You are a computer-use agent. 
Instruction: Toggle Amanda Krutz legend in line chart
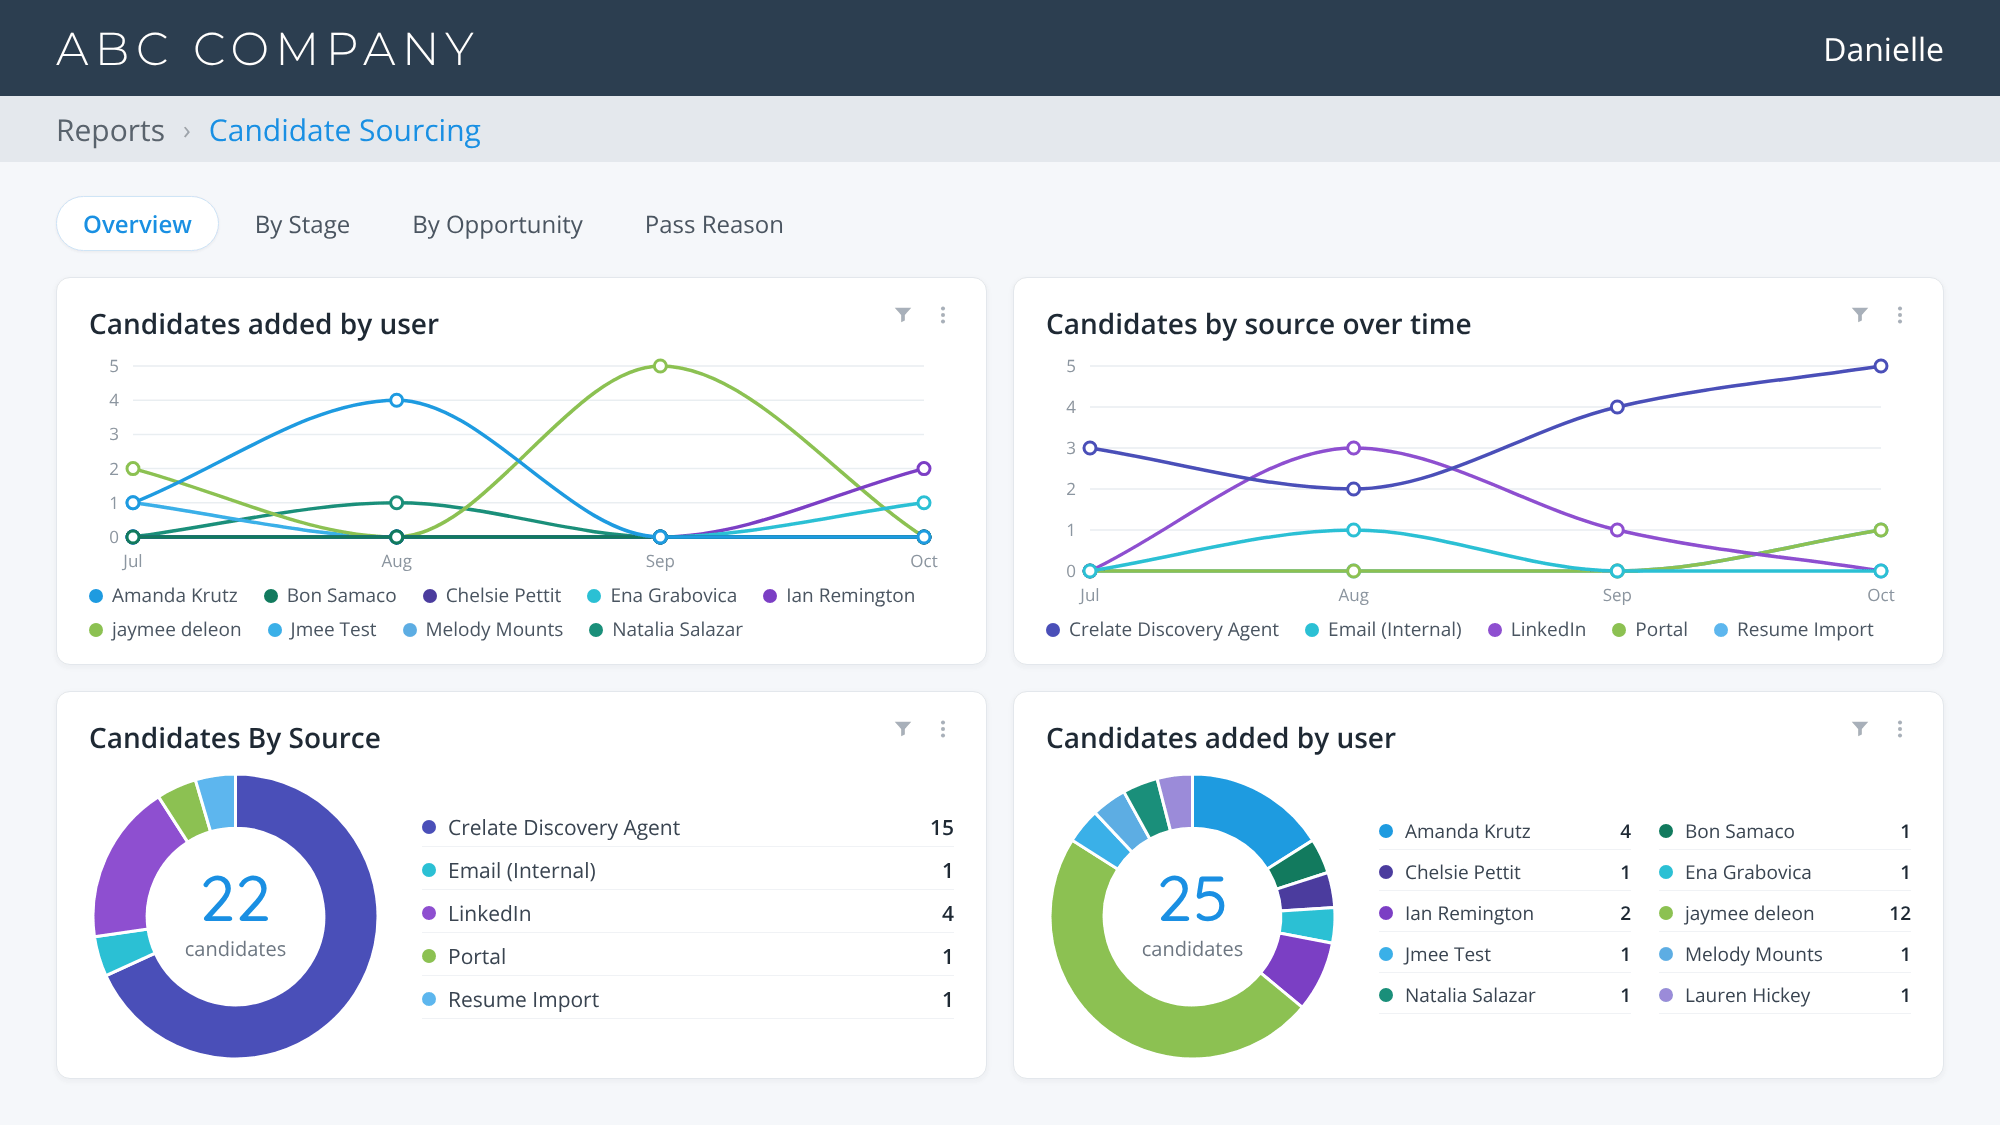163,595
